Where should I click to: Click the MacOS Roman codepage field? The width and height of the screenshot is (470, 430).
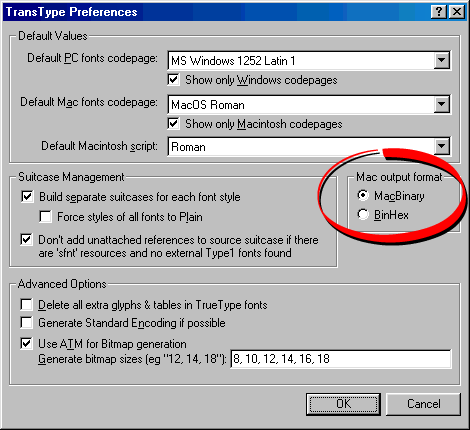[309, 105]
